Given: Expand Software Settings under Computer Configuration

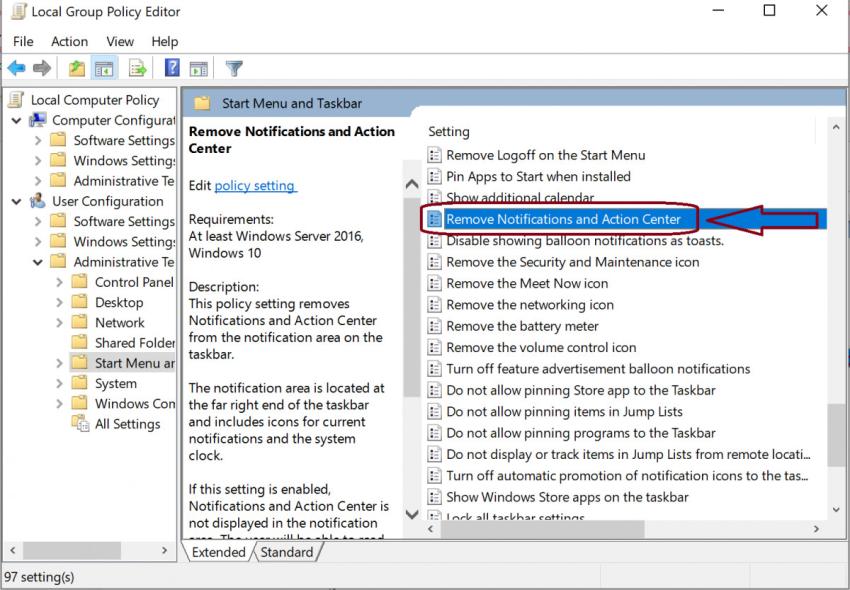Looking at the screenshot, I should pyautogui.click(x=37, y=140).
